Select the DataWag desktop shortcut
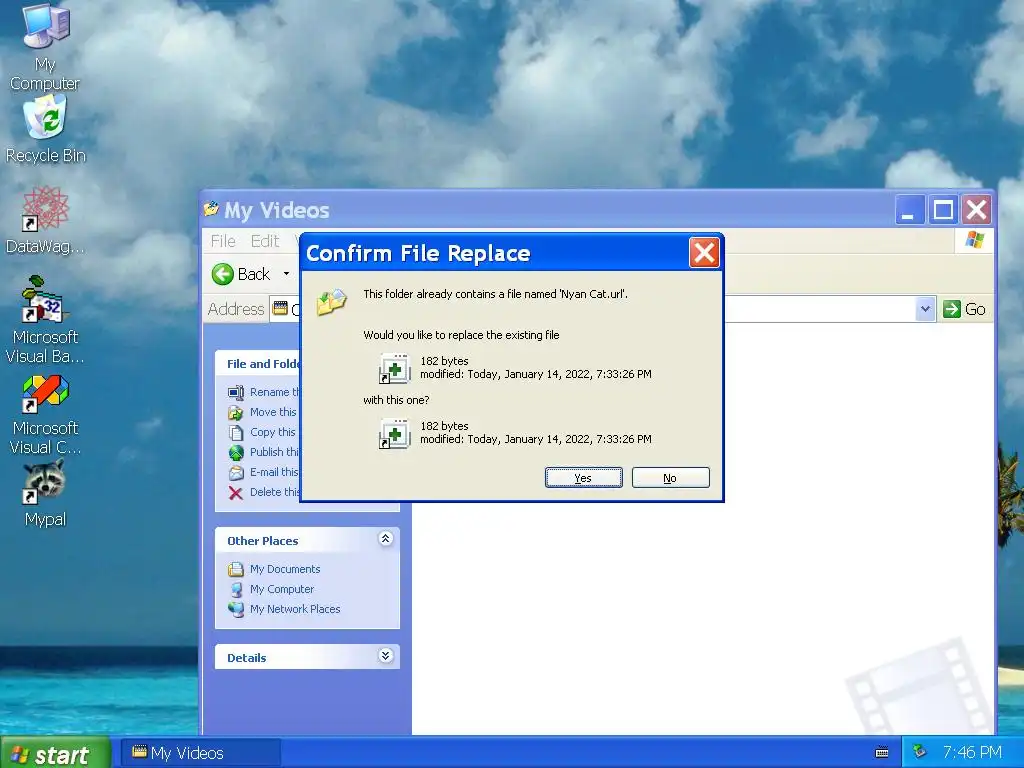This screenshot has height=768, width=1024. (x=45, y=221)
